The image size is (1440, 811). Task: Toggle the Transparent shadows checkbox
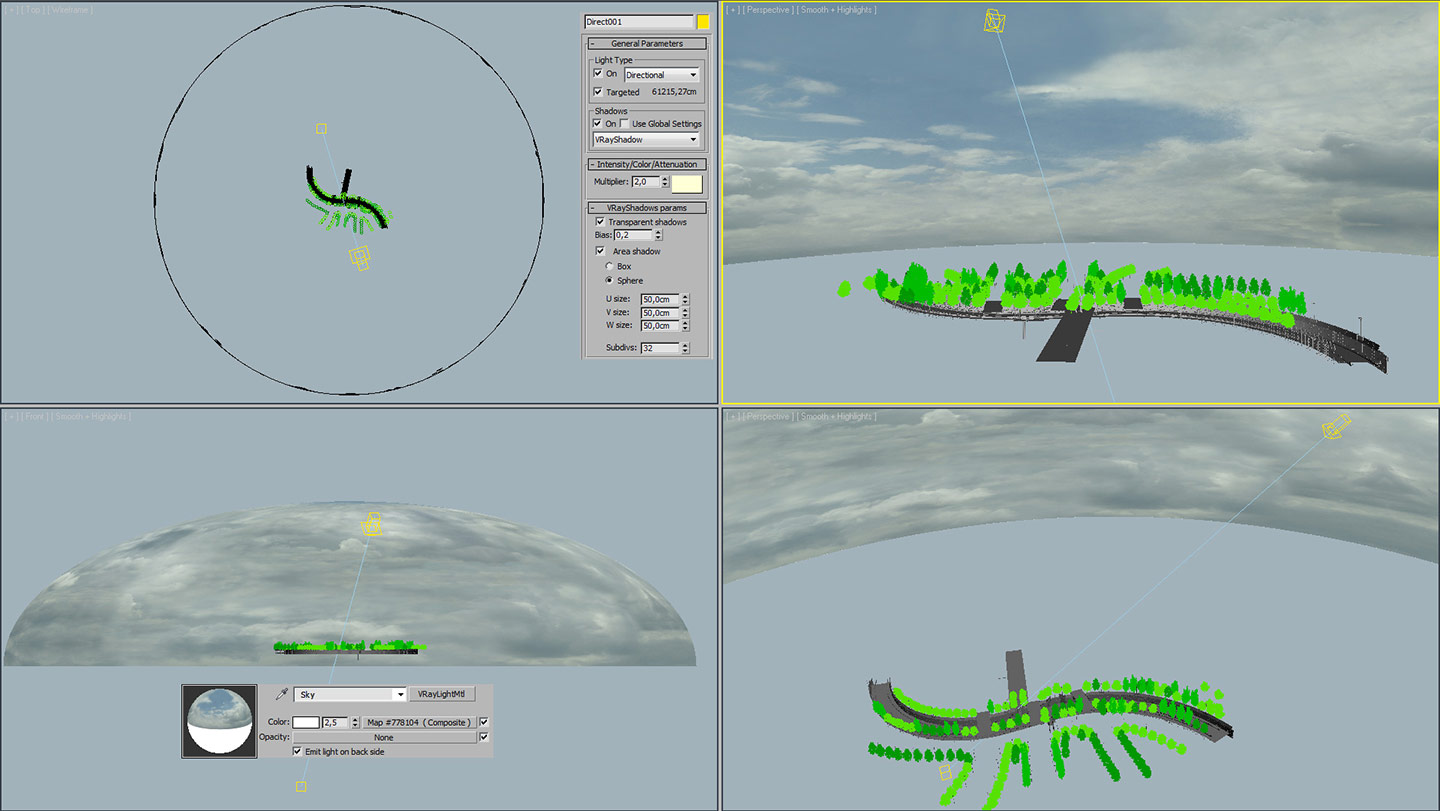coord(600,222)
